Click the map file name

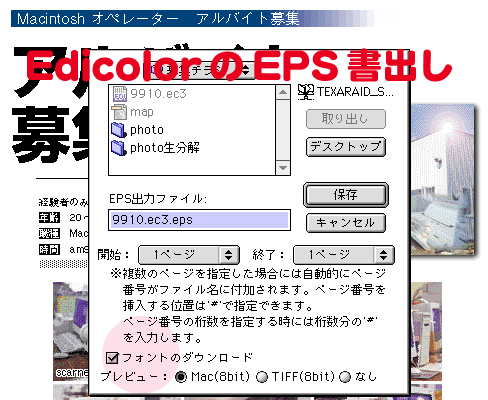point(142,112)
